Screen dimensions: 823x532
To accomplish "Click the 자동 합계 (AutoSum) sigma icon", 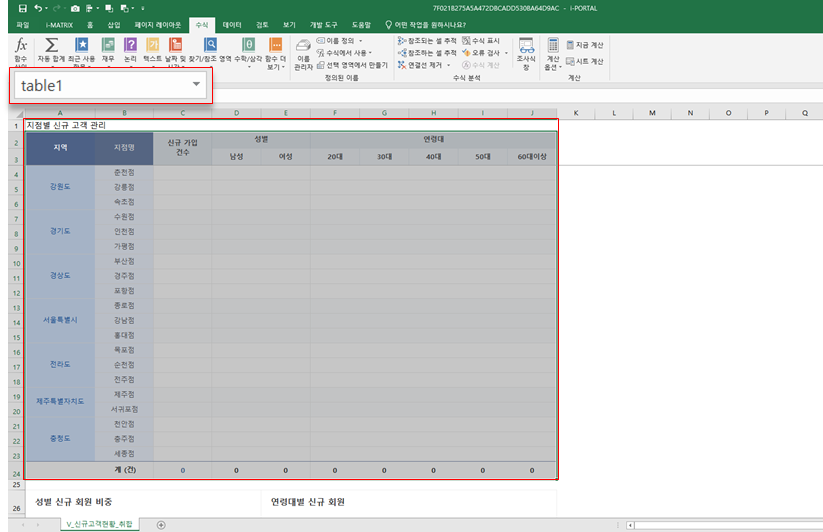I will (52, 45).
